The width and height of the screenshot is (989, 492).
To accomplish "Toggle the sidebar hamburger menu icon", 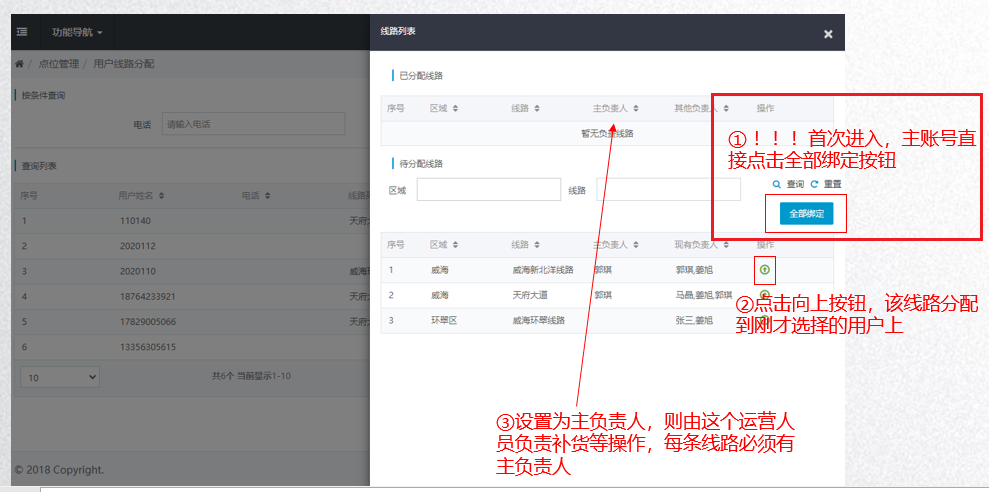I will coord(22,32).
